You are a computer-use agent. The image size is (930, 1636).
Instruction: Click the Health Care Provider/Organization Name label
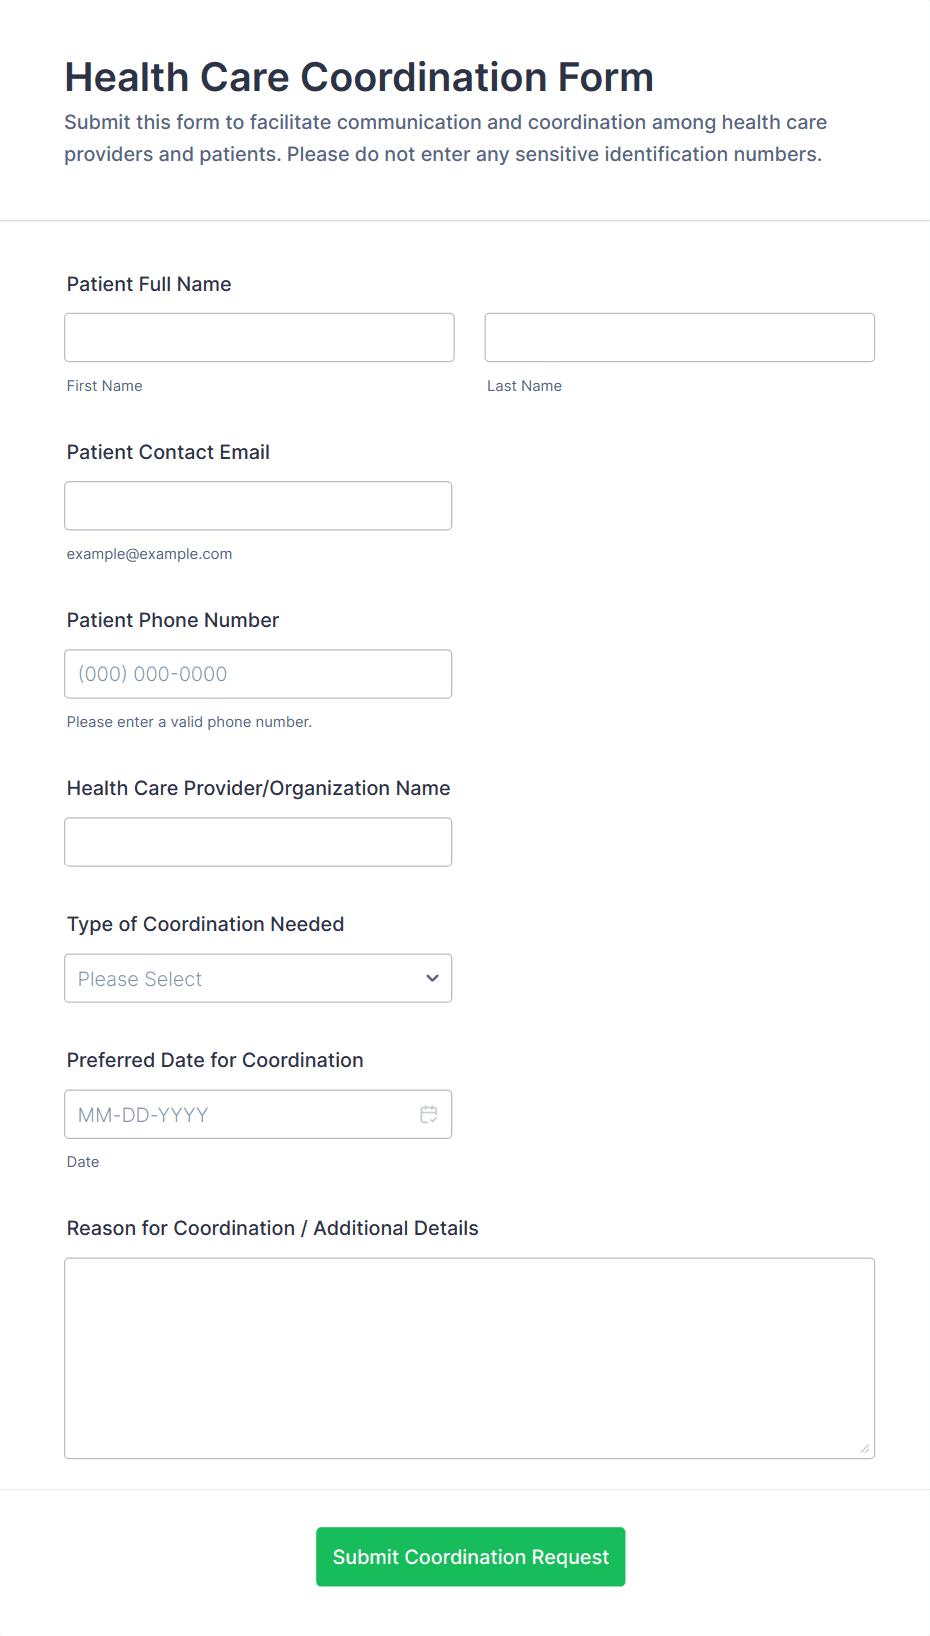258,788
